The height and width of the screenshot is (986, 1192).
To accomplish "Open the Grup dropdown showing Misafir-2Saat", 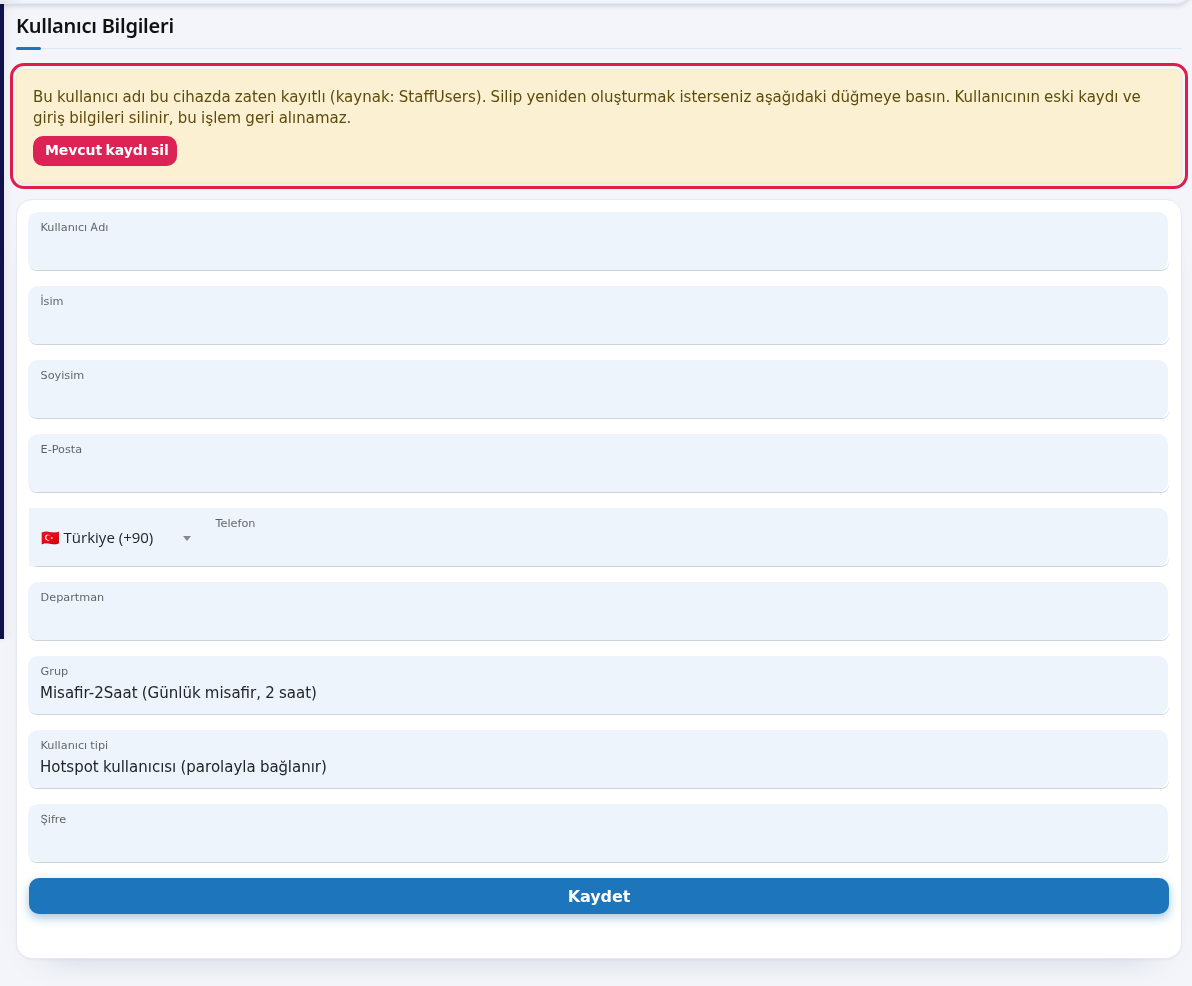I will click(x=598, y=685).
